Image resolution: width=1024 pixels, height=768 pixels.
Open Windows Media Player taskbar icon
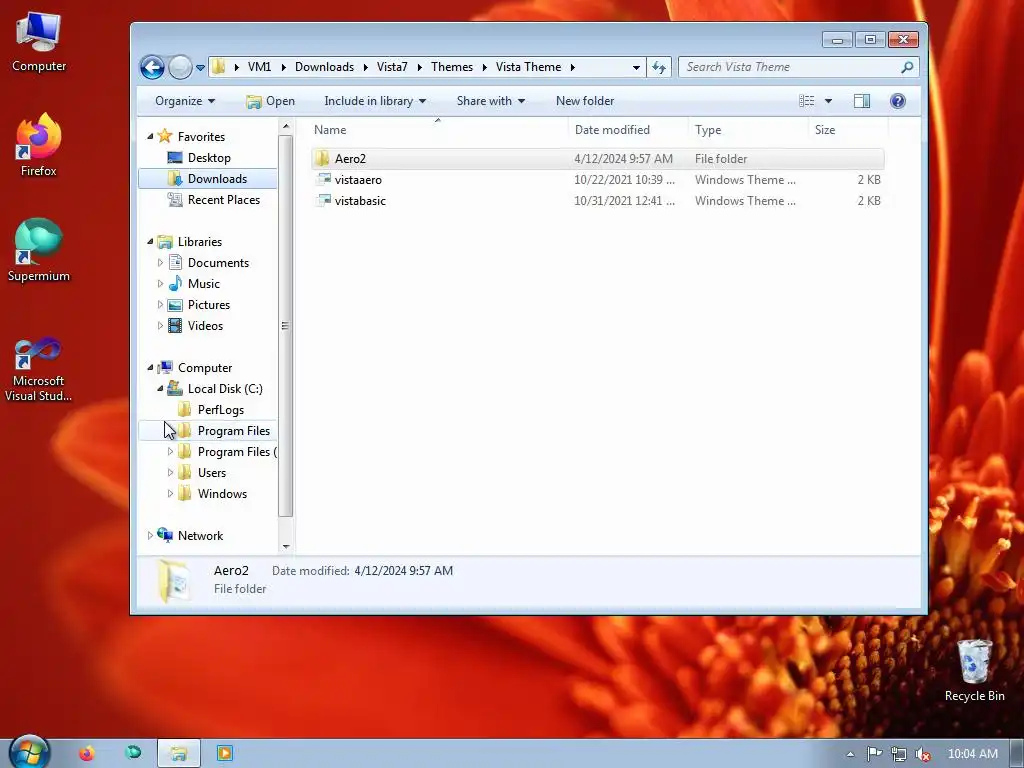pyautogui.click(x=224, y=753)
